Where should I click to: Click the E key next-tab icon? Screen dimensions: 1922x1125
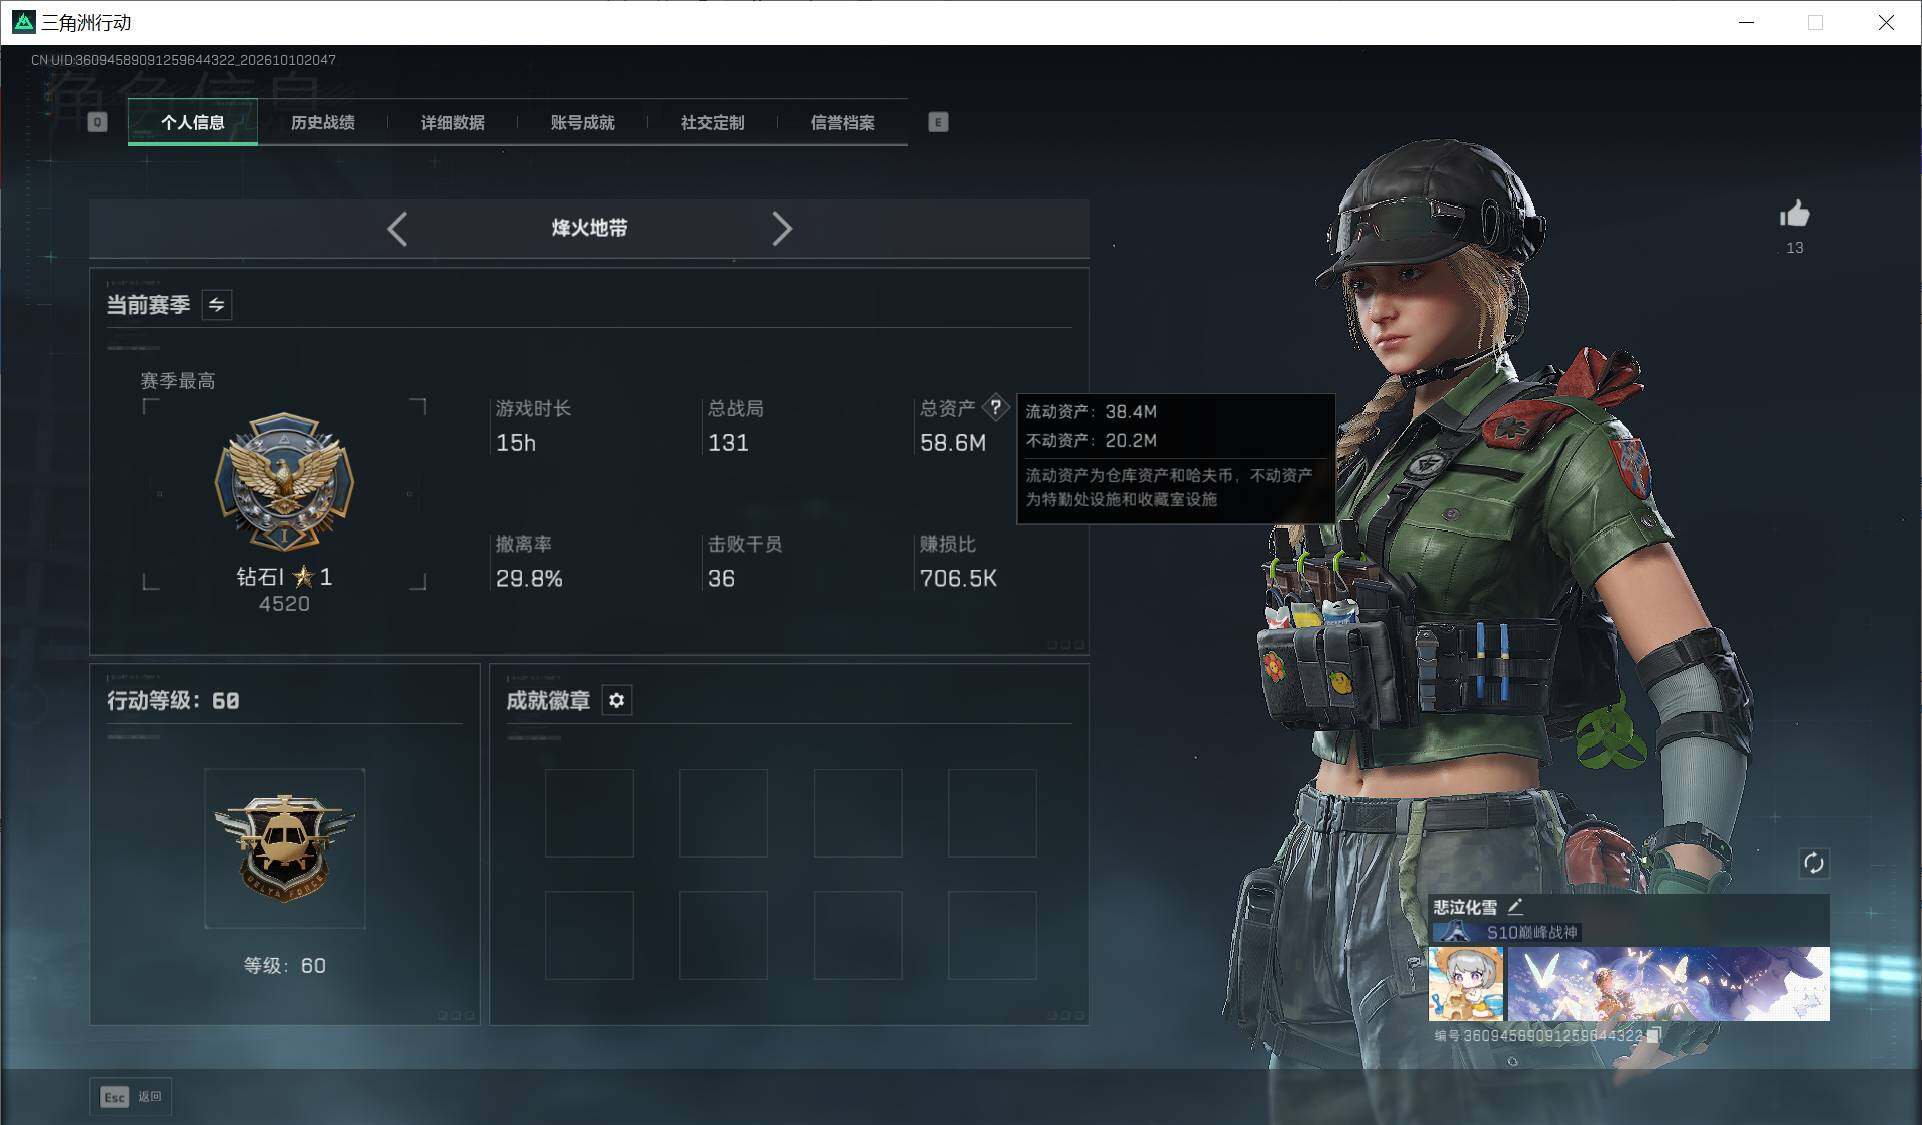[x=938, y=122]
